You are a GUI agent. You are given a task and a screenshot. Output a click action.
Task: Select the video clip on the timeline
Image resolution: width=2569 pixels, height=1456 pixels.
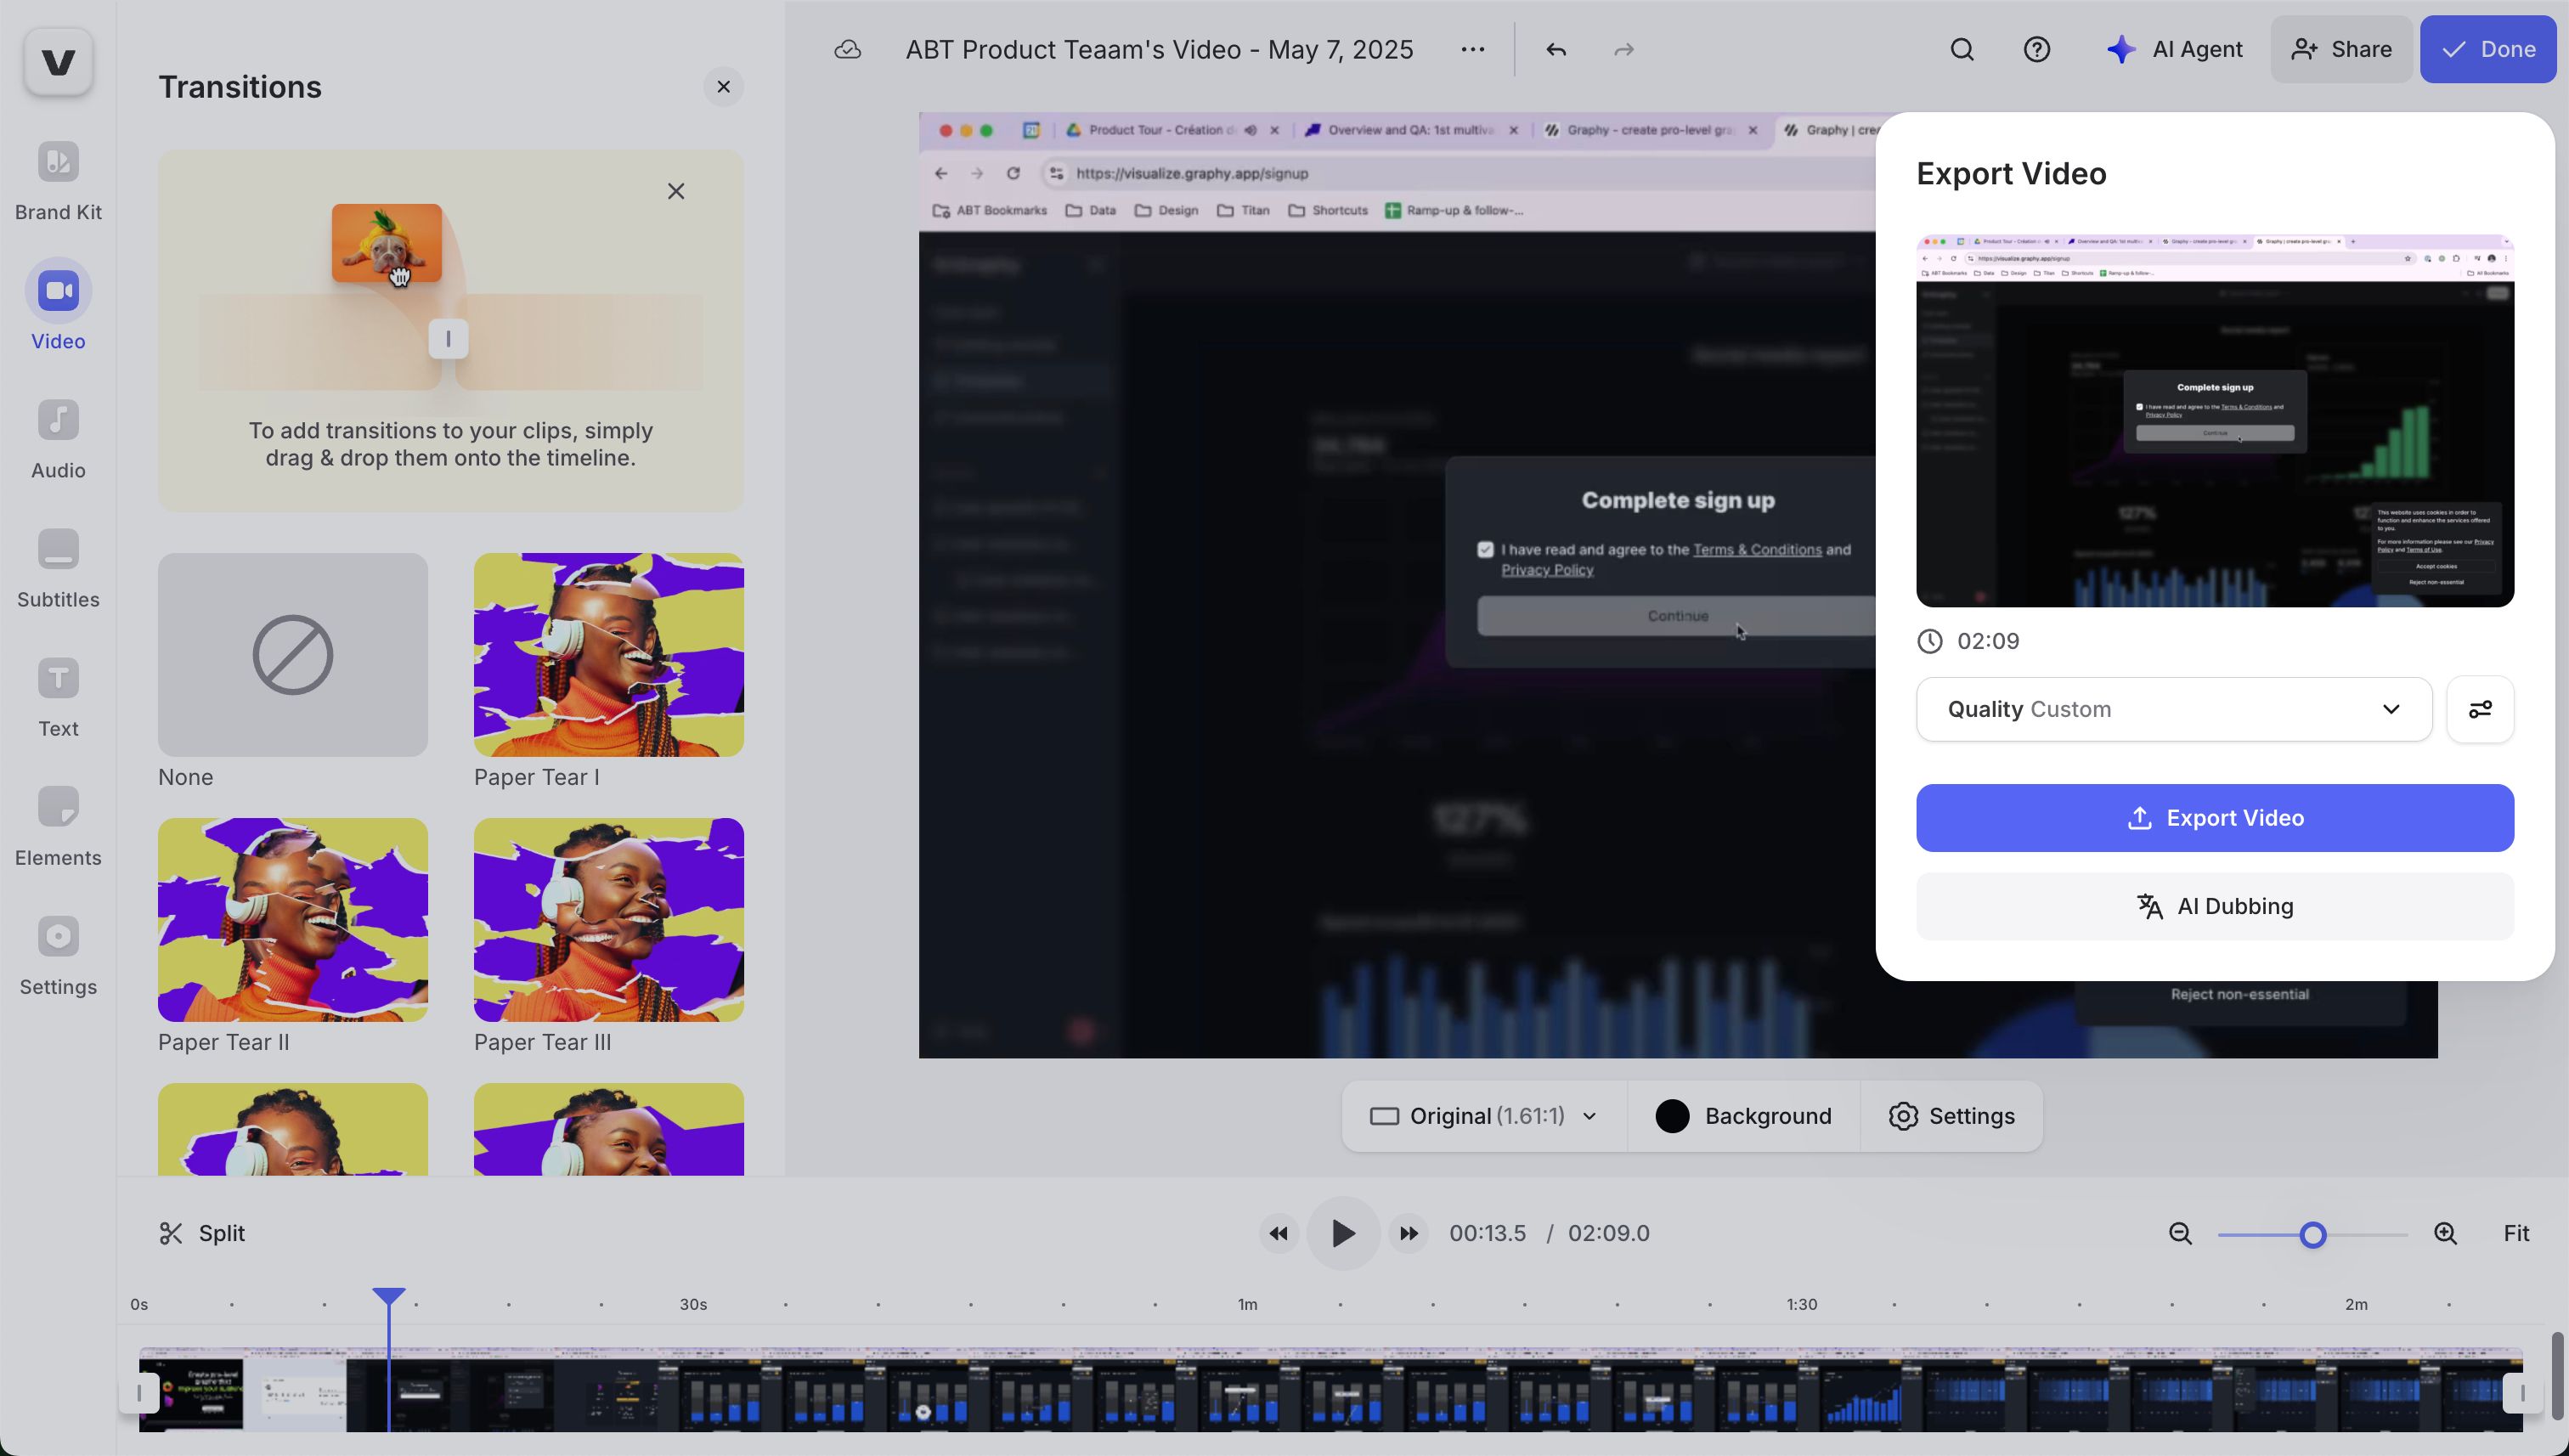coord(1331,1391)
